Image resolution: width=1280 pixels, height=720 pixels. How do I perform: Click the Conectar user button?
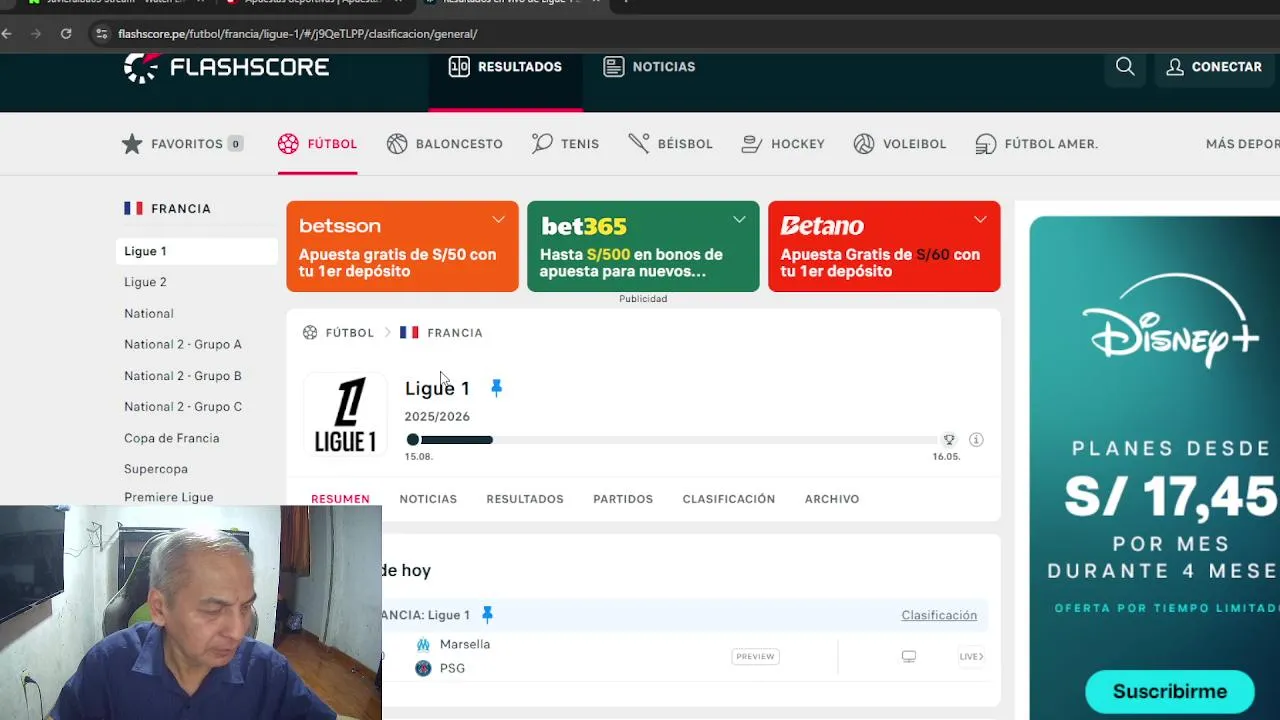[x=1214, y=67]
